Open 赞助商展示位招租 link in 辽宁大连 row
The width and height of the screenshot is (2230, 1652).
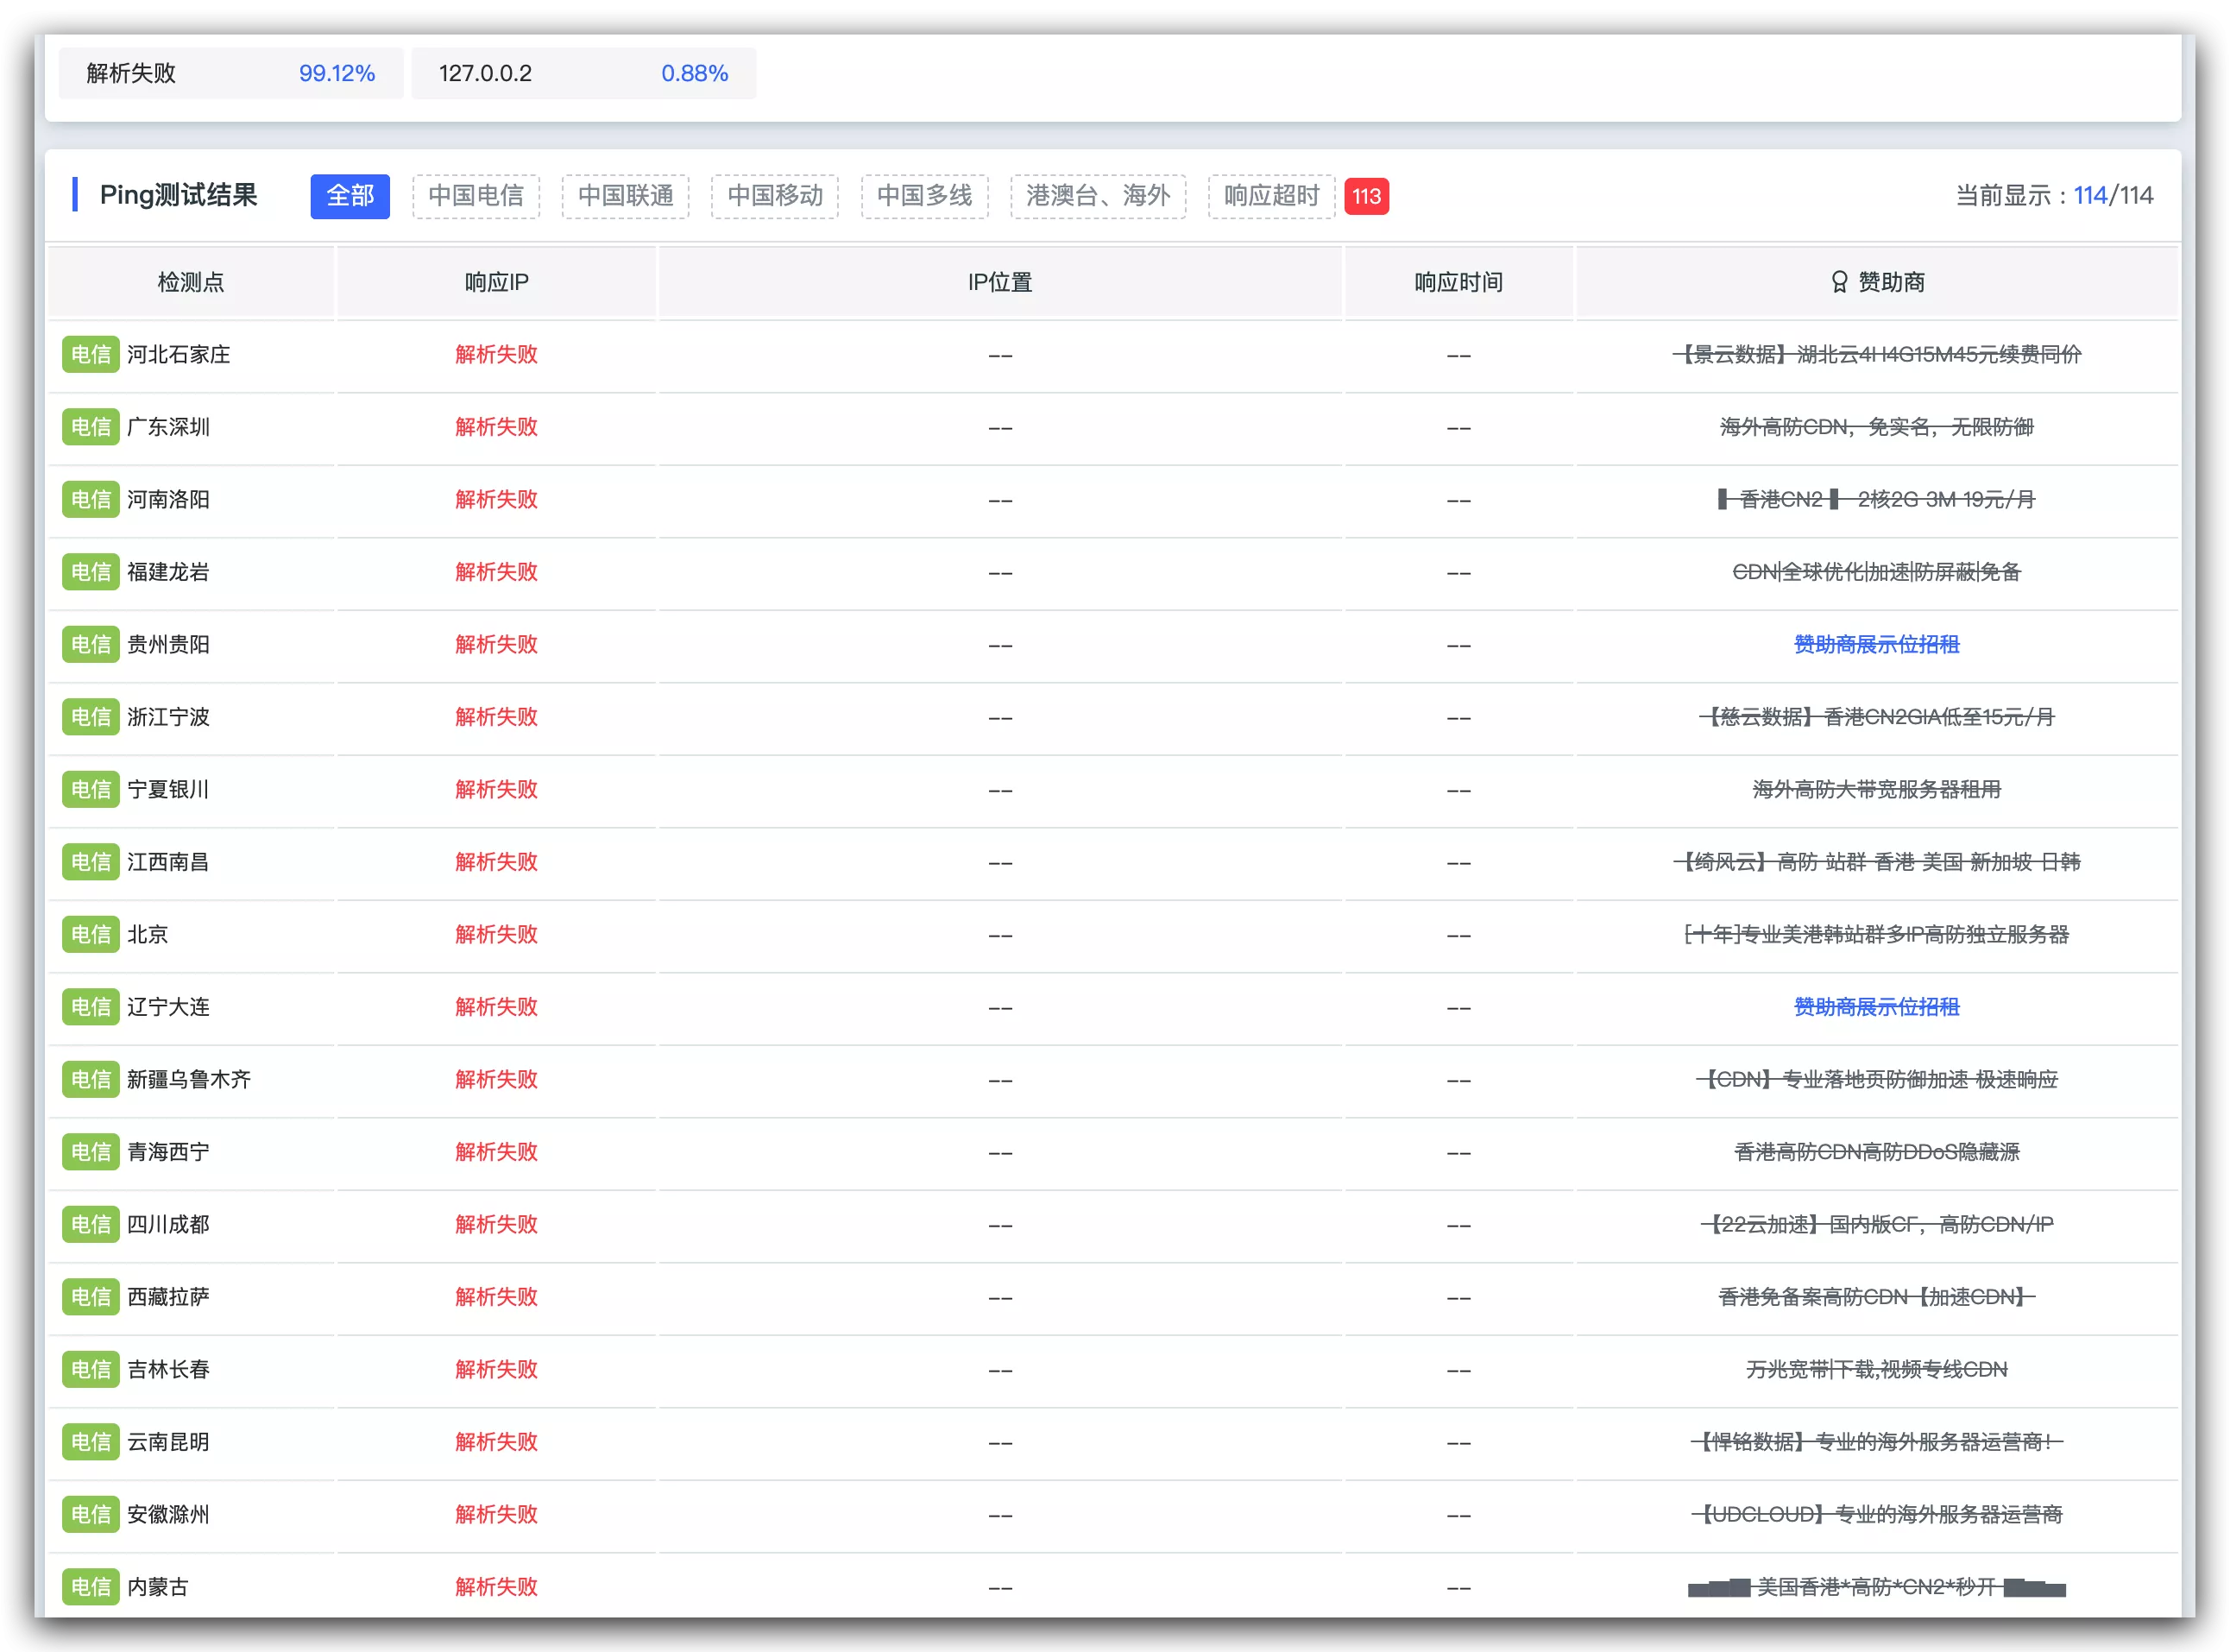1876,1007
